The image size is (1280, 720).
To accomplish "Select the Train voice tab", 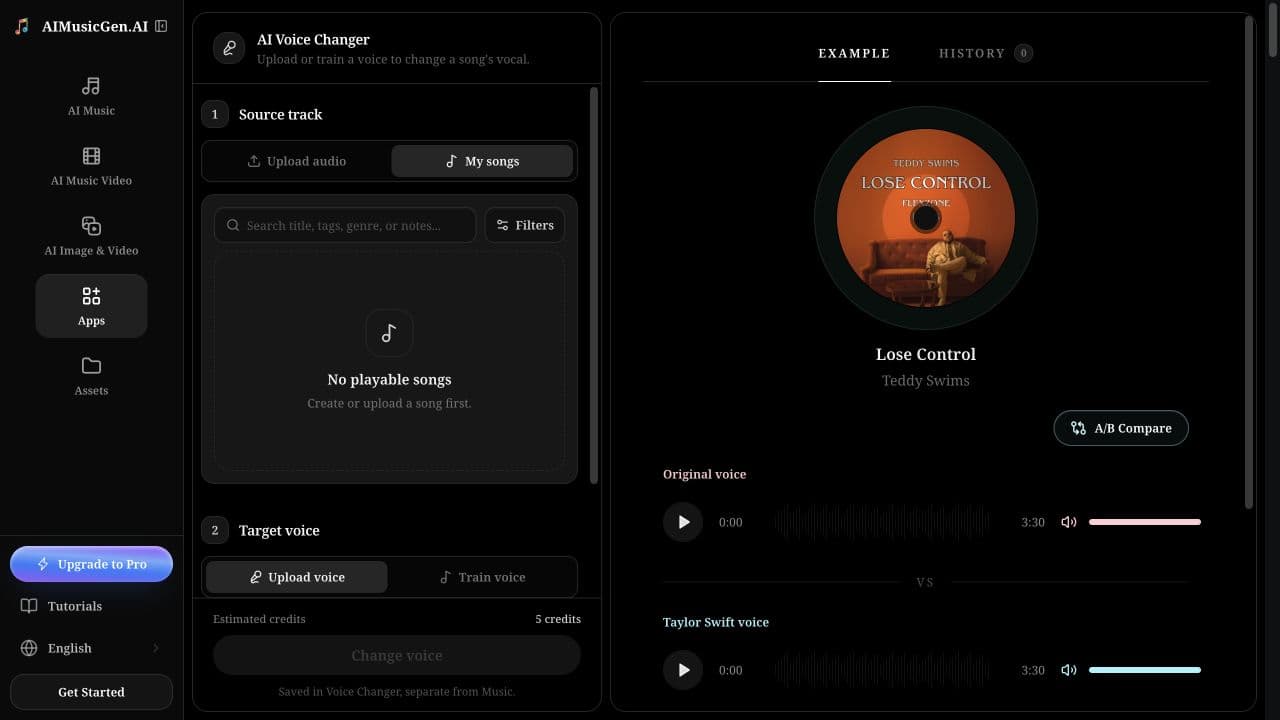I will coord(482,577).
